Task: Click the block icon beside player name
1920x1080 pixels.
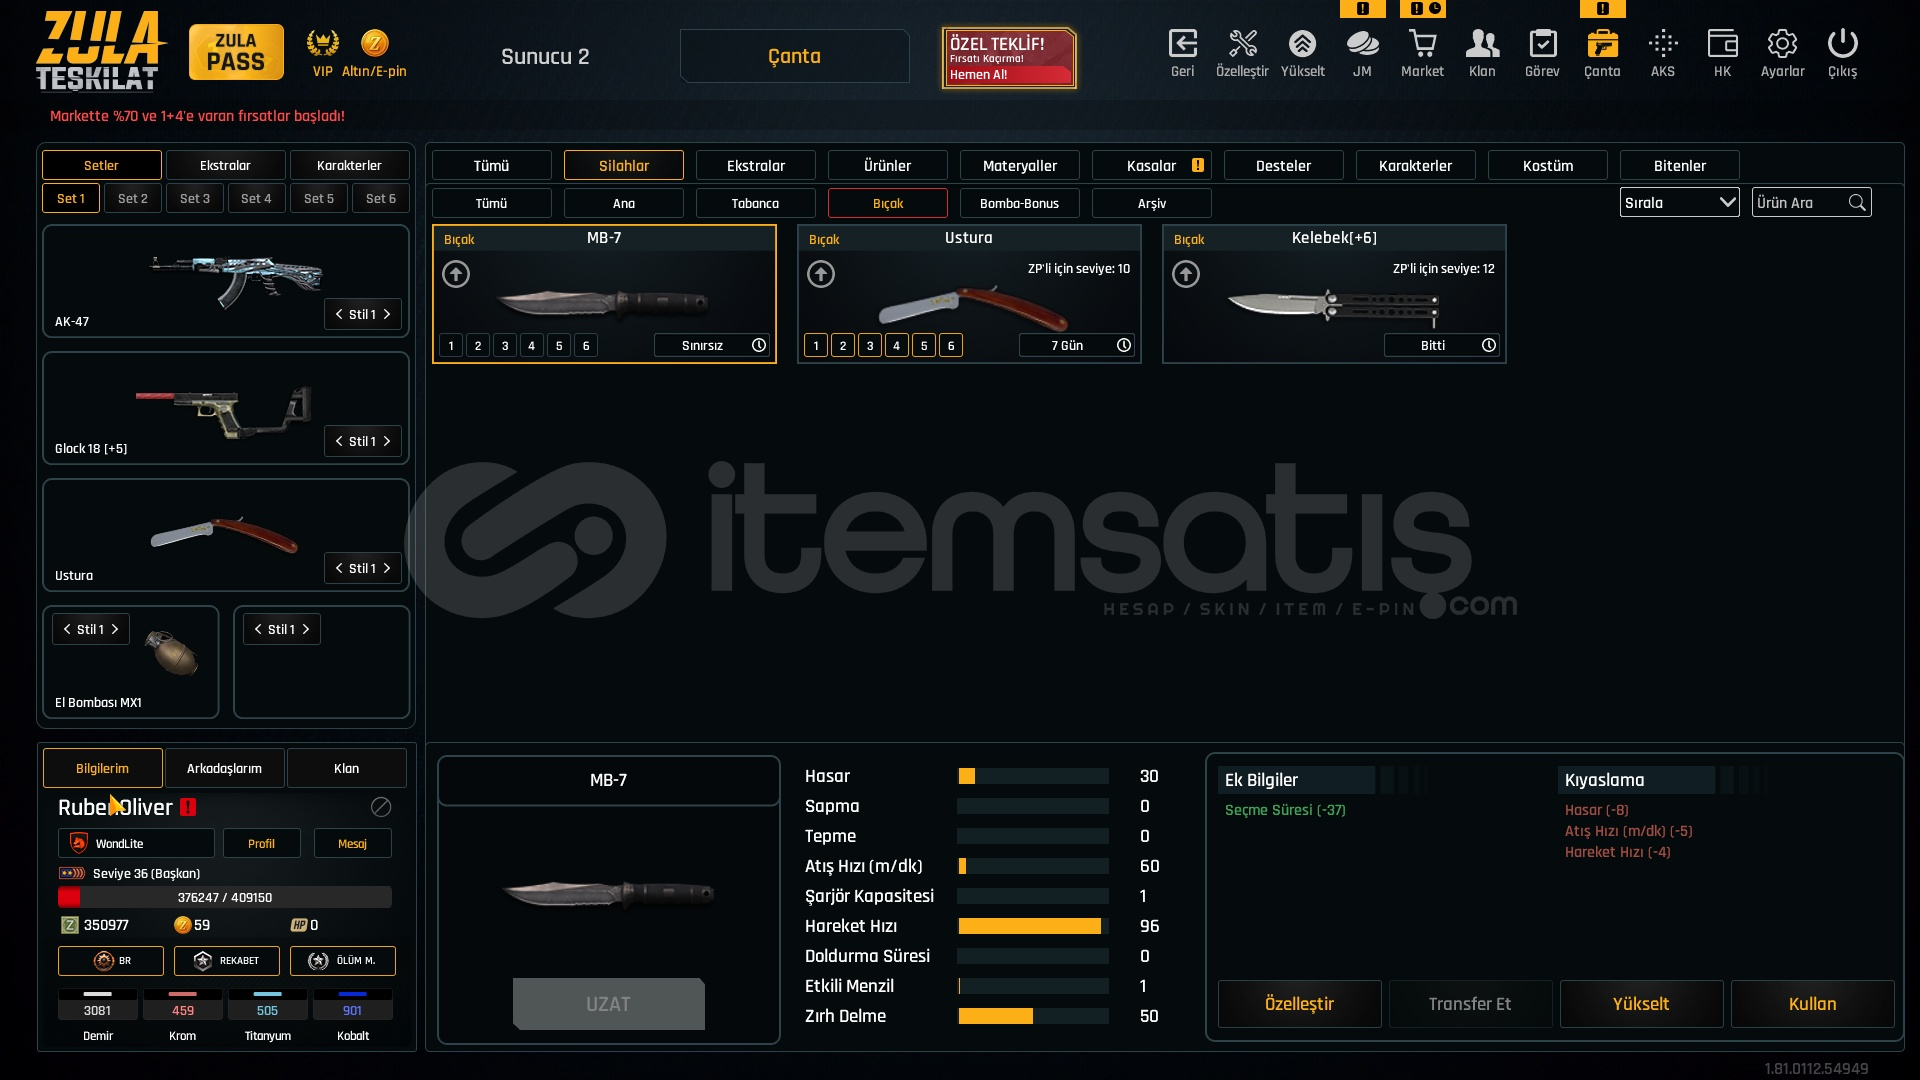Action: pos(381,807)
